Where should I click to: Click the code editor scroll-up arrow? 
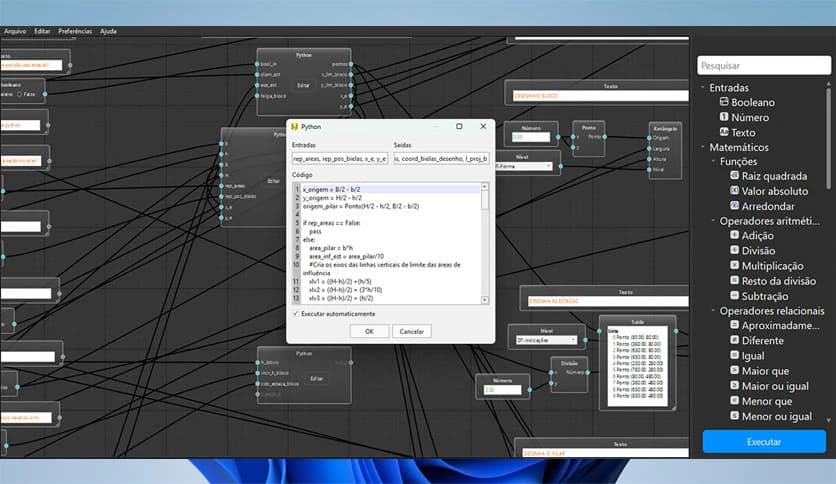(485, 187)
